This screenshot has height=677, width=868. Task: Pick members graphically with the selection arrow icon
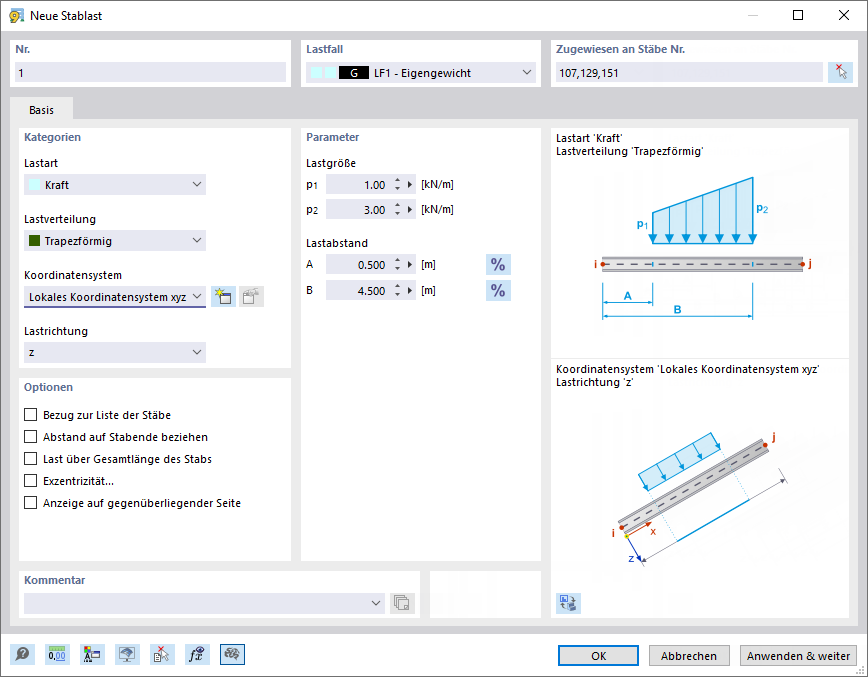841,72
